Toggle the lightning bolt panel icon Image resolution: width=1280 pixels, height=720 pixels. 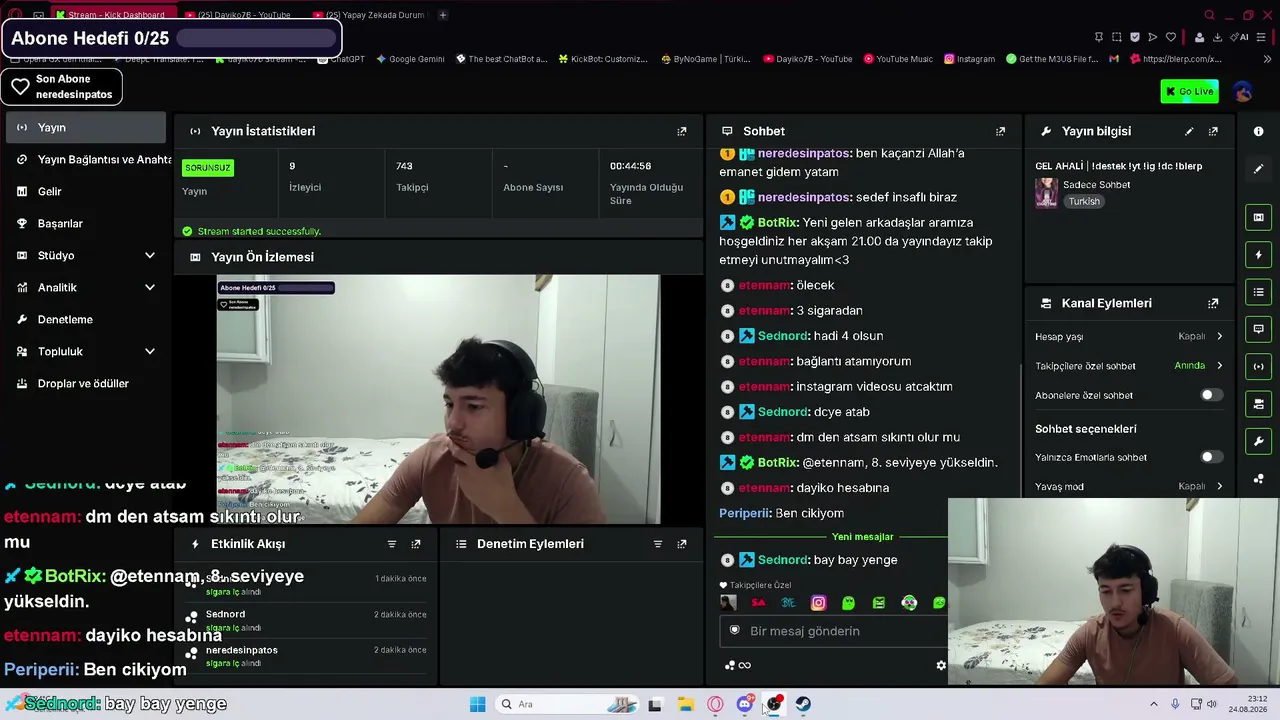[x=1258, y=255]
